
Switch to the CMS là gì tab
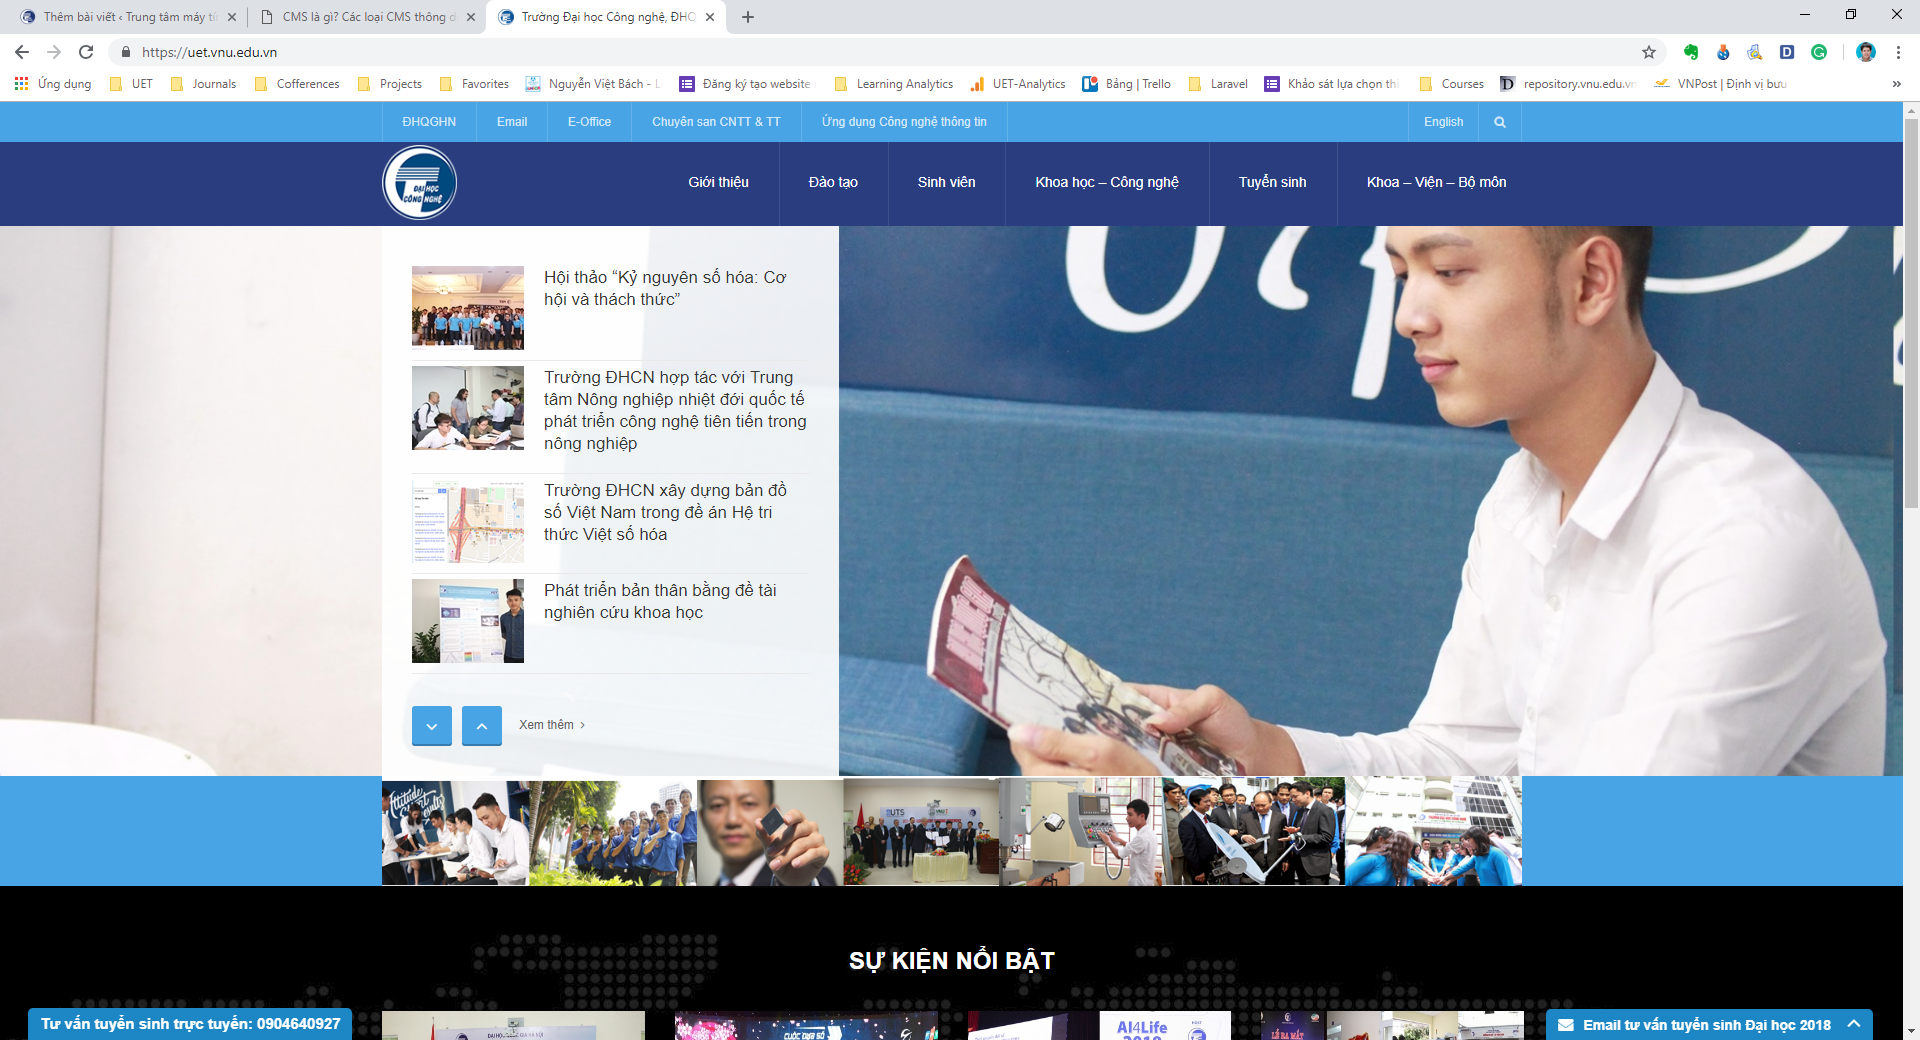pos(365,16)
